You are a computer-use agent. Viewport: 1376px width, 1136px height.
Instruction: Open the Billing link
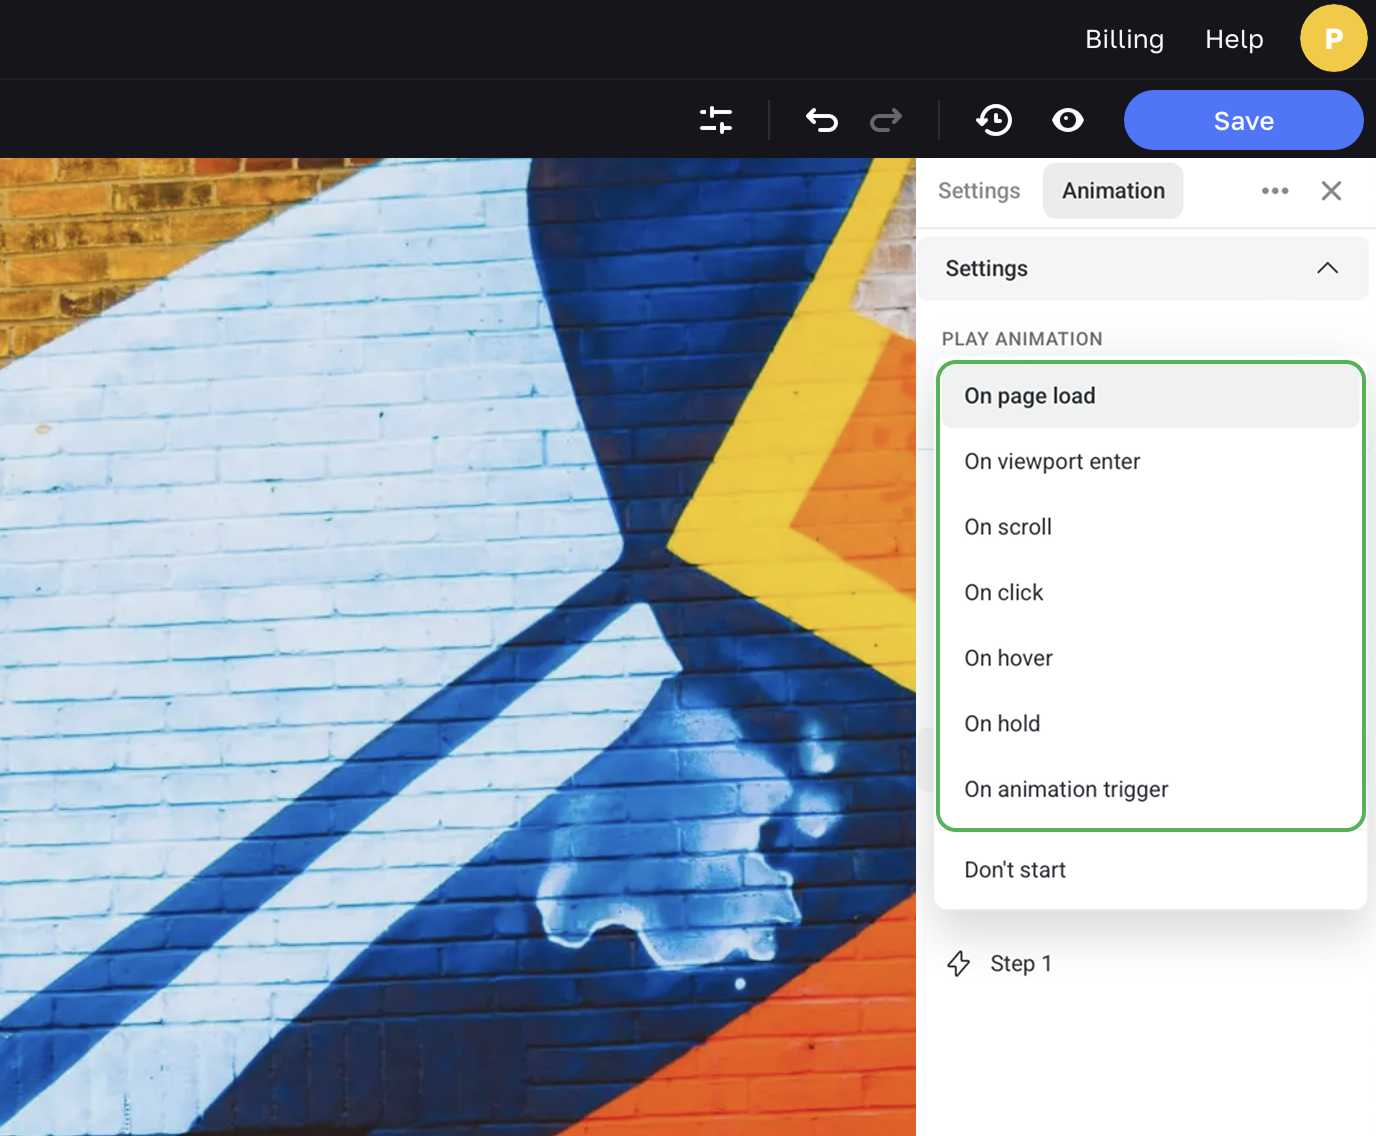(x=1124, y=39)
